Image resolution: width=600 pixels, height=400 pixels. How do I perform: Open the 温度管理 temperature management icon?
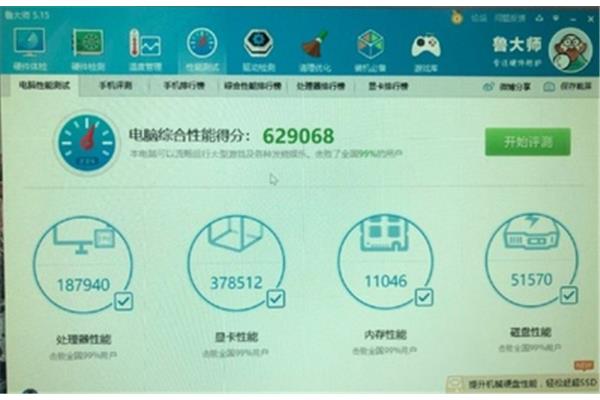click(x=145, y=44)
